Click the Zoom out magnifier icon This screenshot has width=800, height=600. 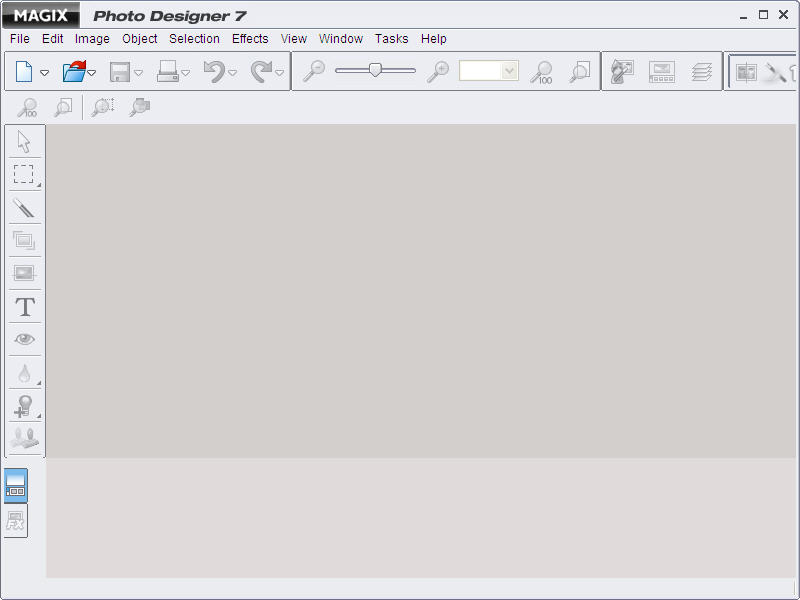pos(314,71)
